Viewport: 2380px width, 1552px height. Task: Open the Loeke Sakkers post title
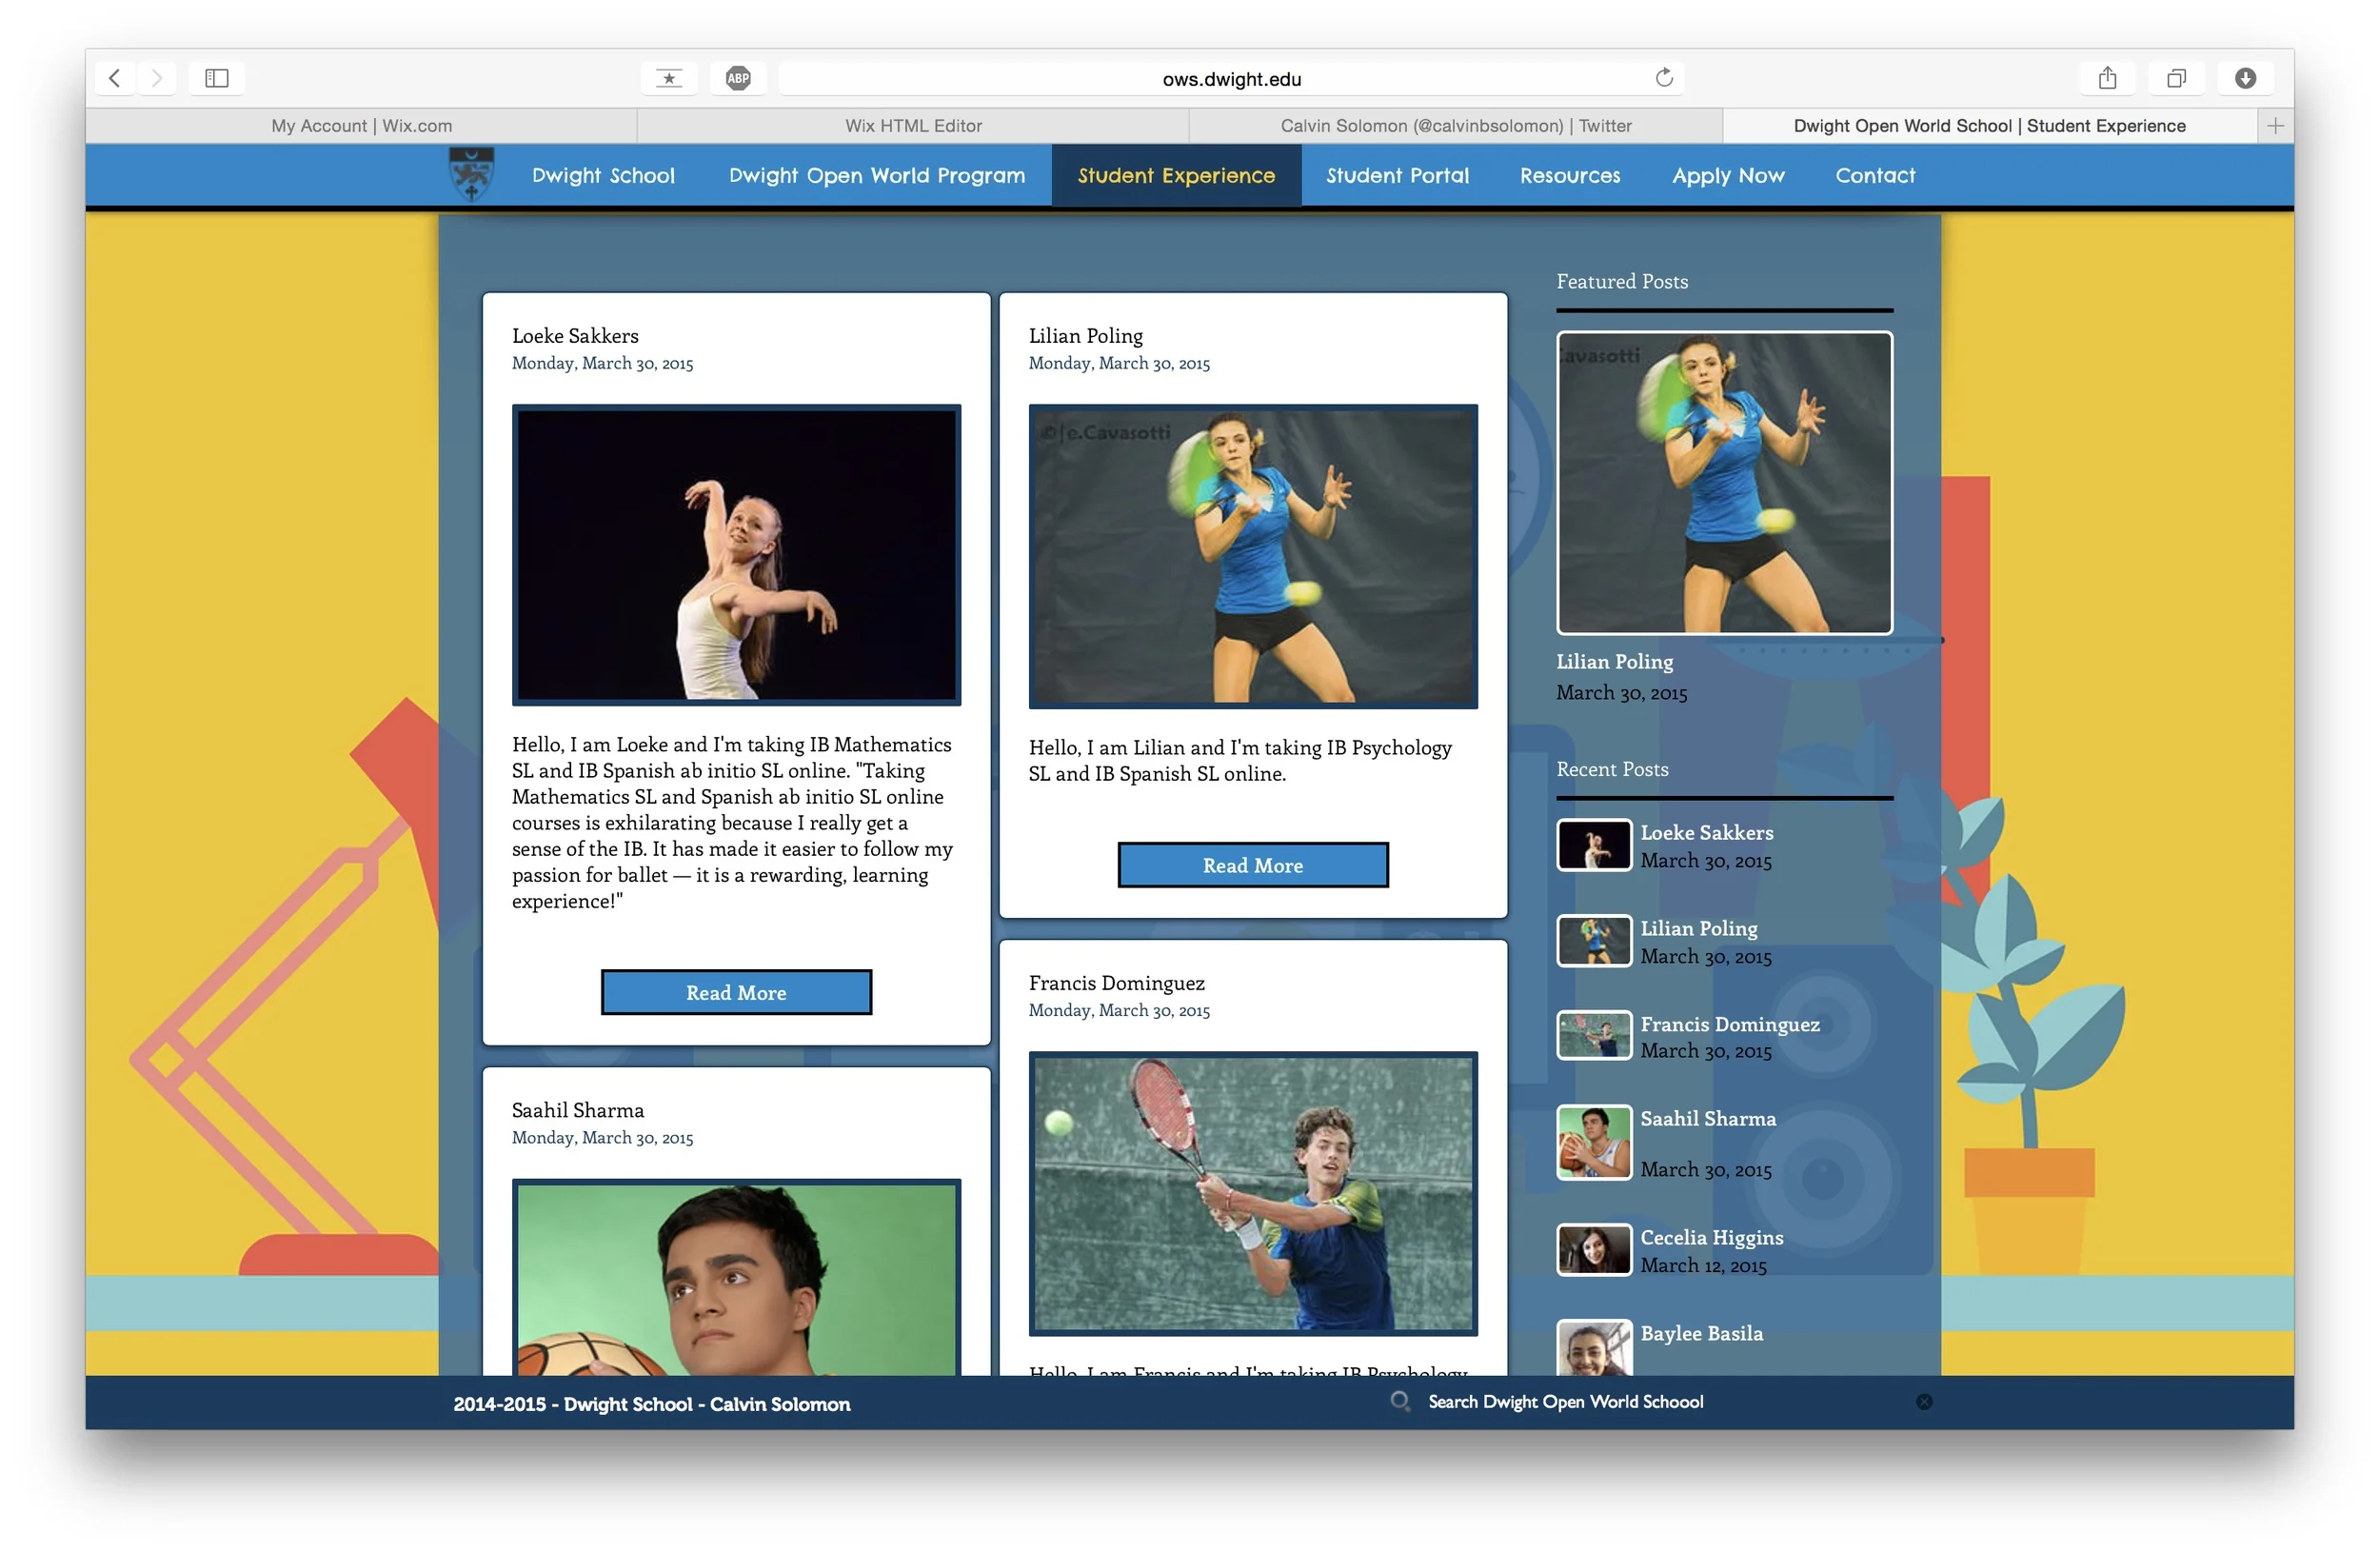click(x=575, y=336)
